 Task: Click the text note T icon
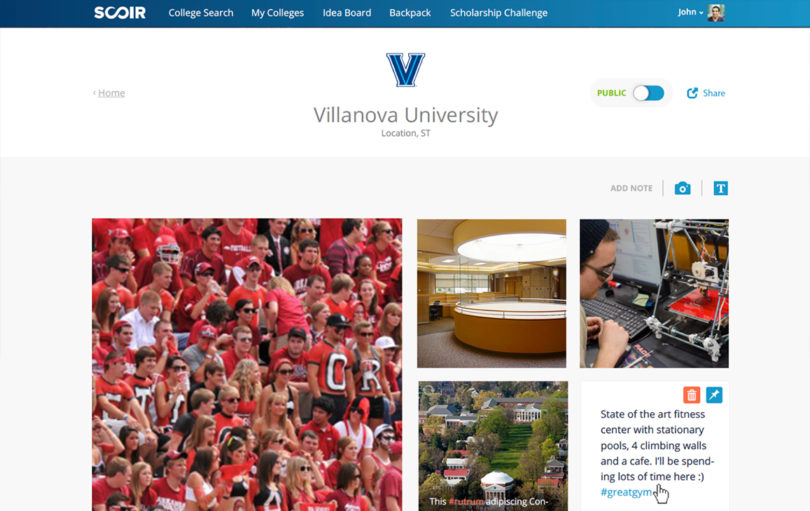click(721, 188)
